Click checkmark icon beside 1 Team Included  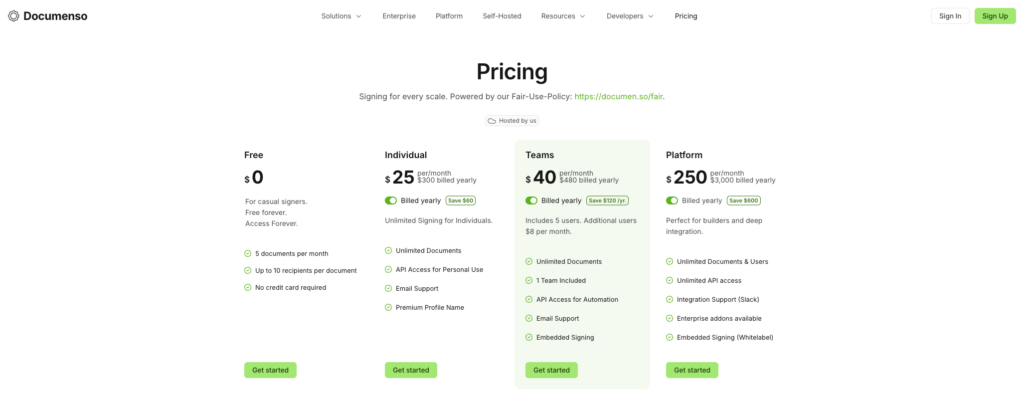click(x=528, y=280)
